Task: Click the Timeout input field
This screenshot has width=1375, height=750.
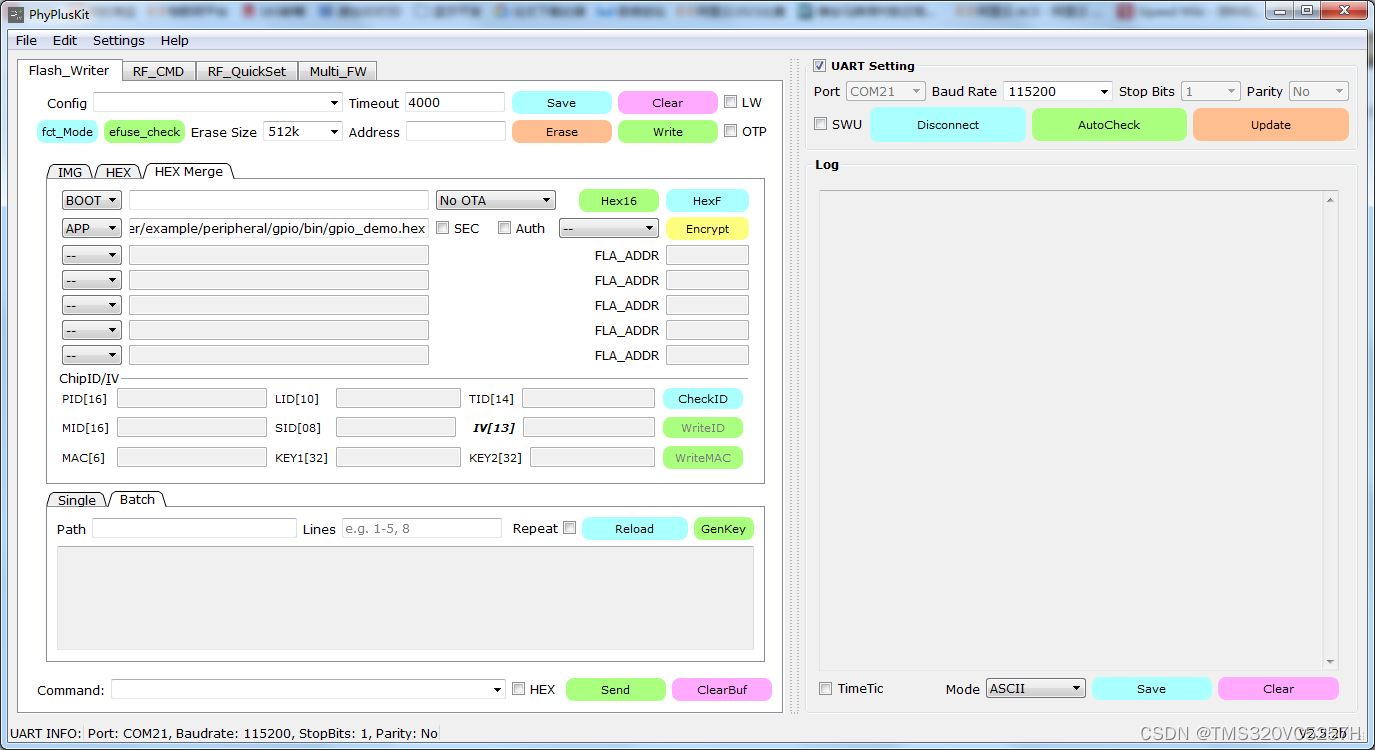Action: [x=455, y=102]
